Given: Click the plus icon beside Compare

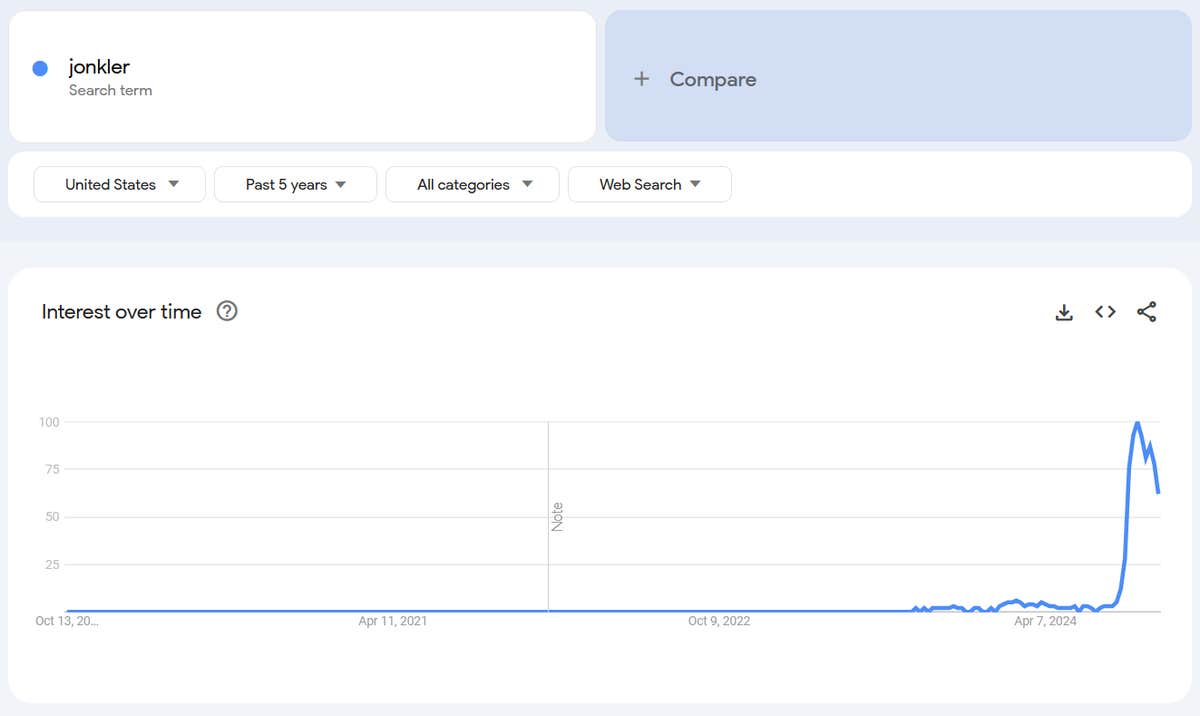Looking at the screenshot, I should click(x=642, y=79).
